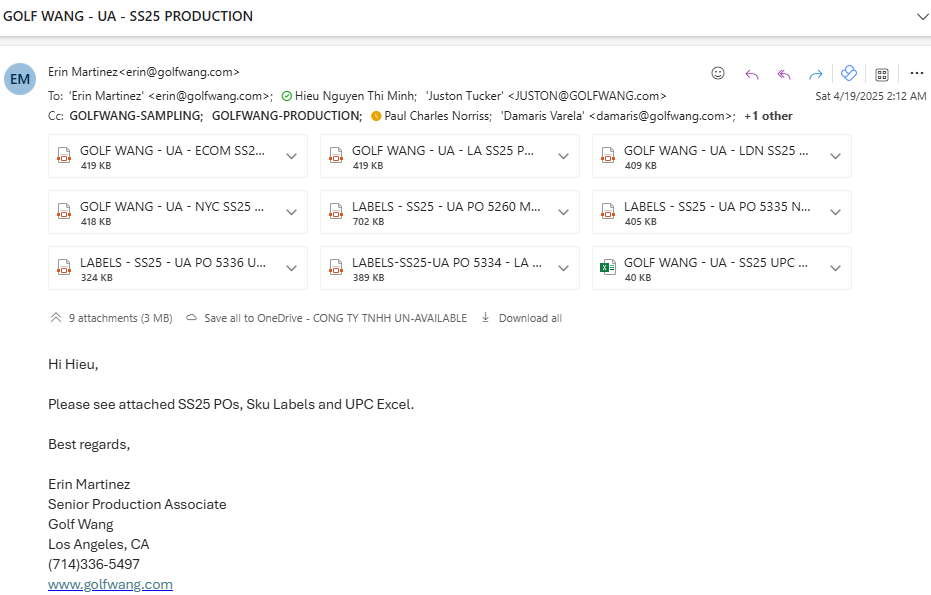931x595 pixels.
Task: Open LABELS - SS25 - UA PO 5260 attachment
Action: coord(450,212)
